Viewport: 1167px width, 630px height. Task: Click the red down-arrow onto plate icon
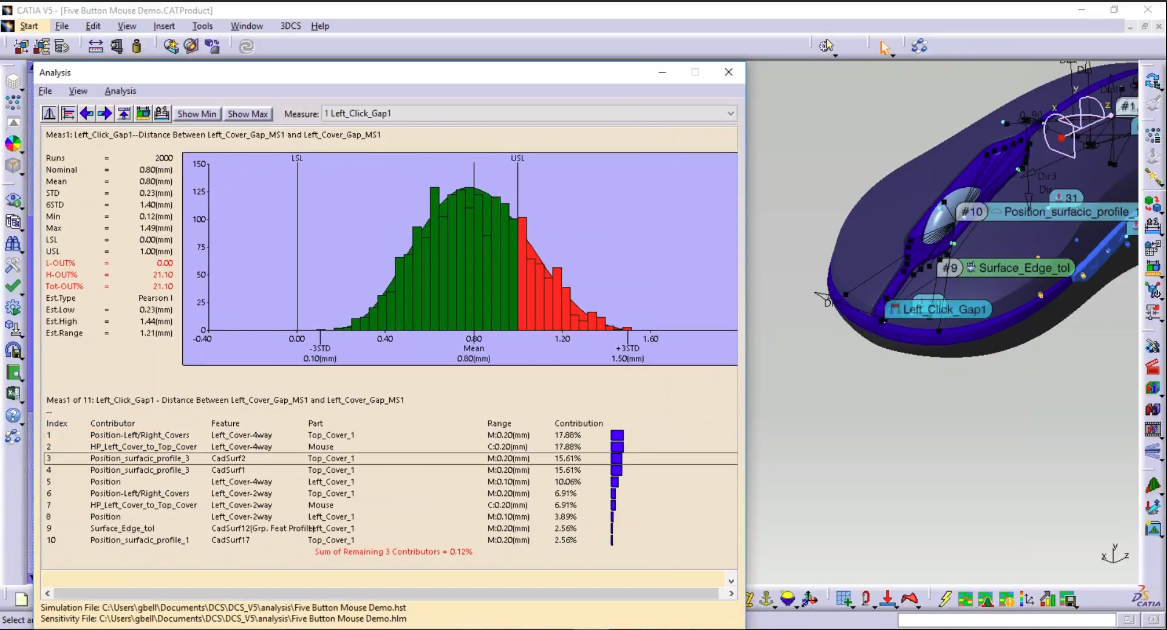coord(887,599)
